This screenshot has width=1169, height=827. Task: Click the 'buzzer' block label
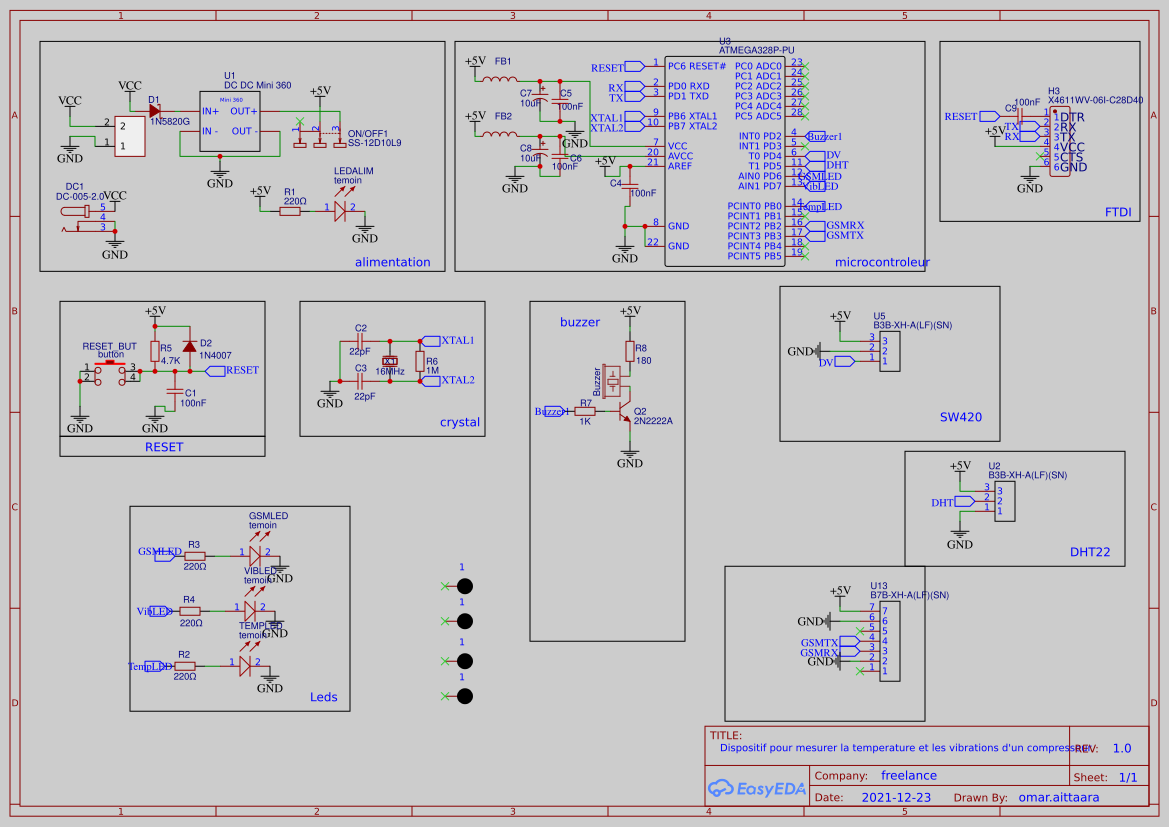(x=580, y=322)
